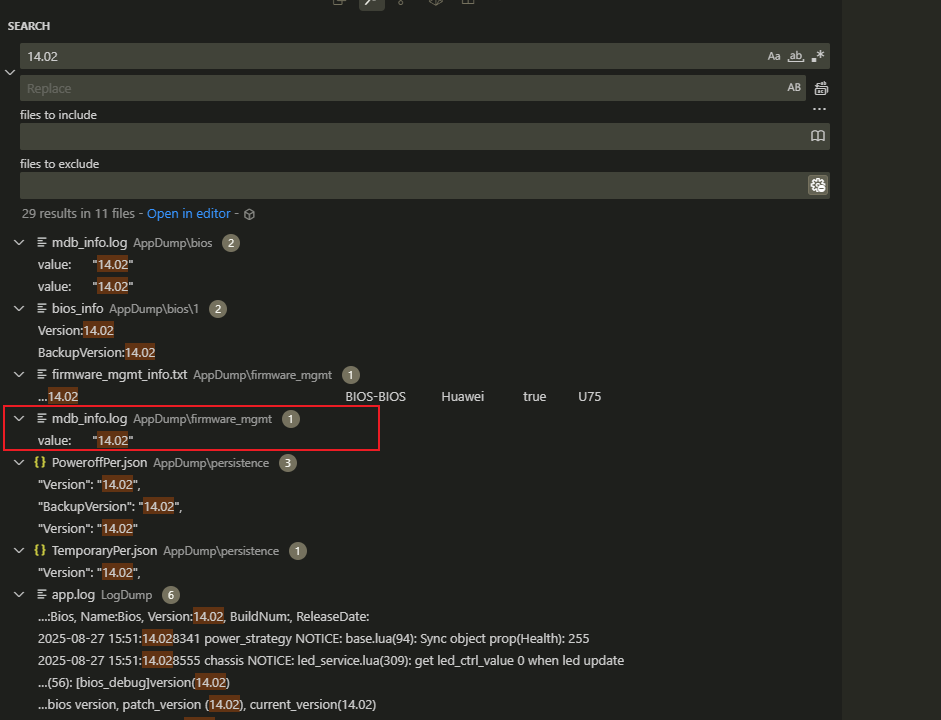
Task: Open mdb_info.log under AppDump\firmware_mgmt
Action: point(89,419)
